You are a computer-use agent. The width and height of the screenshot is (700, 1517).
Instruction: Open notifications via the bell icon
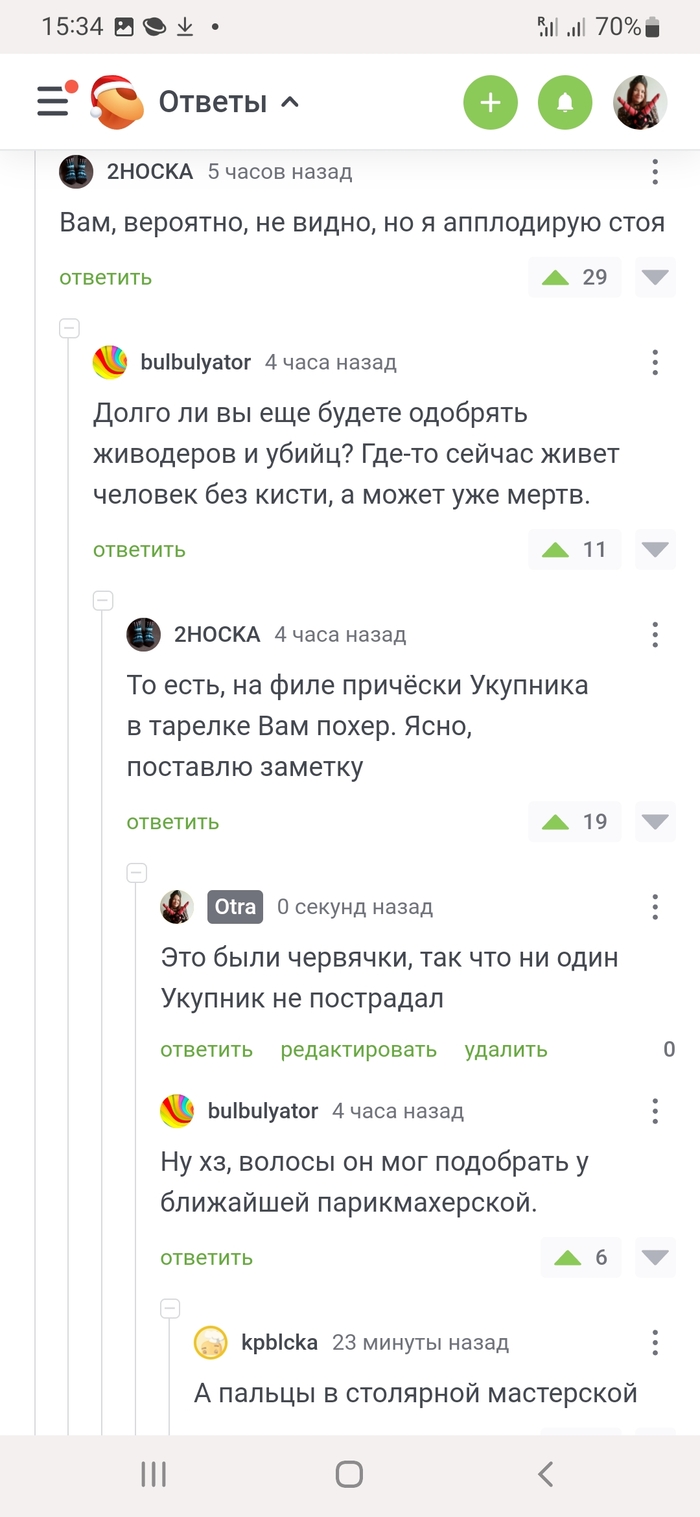point(565,102)
